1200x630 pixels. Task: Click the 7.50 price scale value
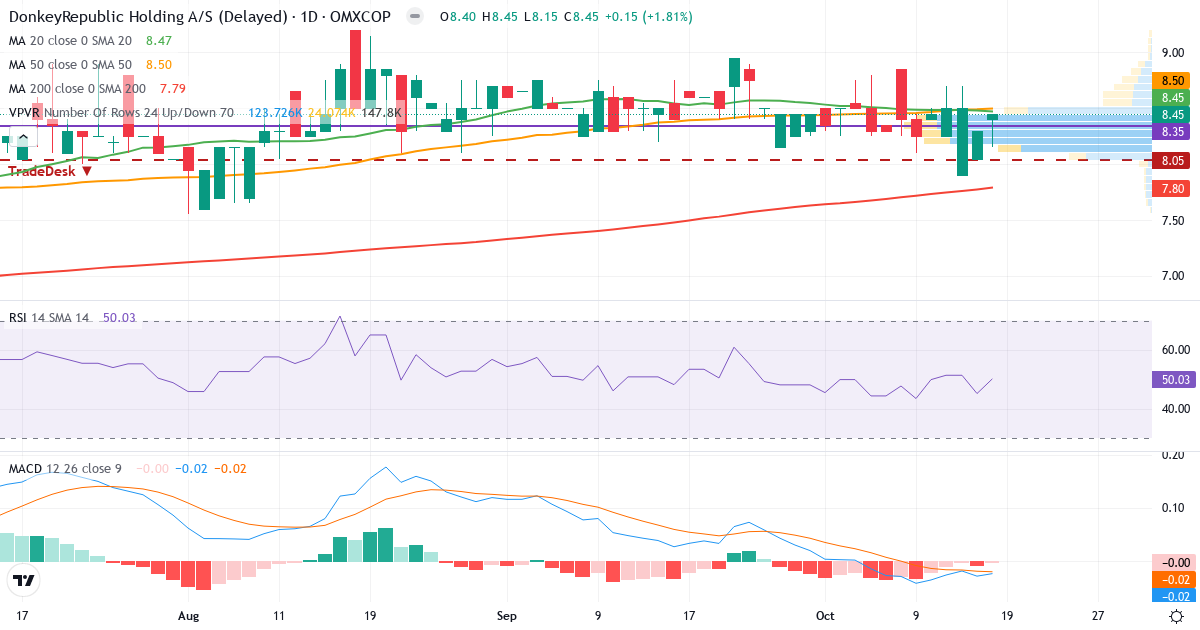[1173, 220]
